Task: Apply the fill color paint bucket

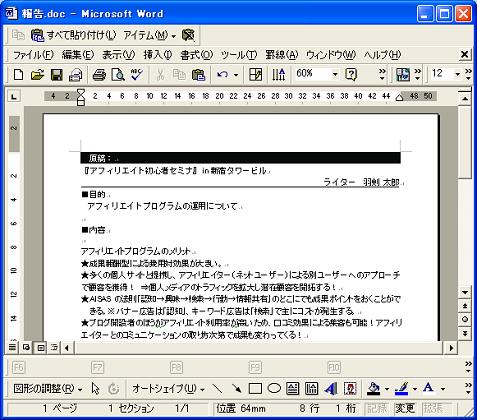Action: (374, 389)
